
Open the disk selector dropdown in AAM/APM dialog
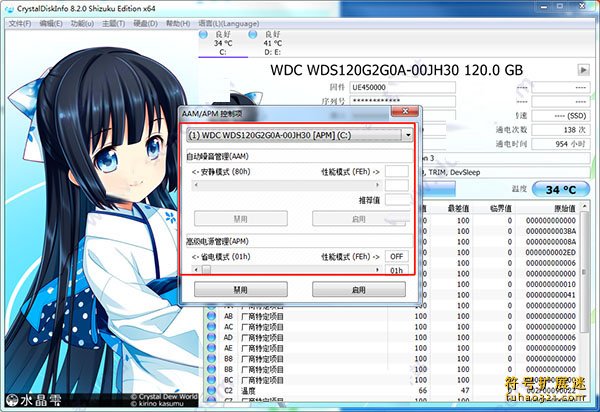pos(408,135)
